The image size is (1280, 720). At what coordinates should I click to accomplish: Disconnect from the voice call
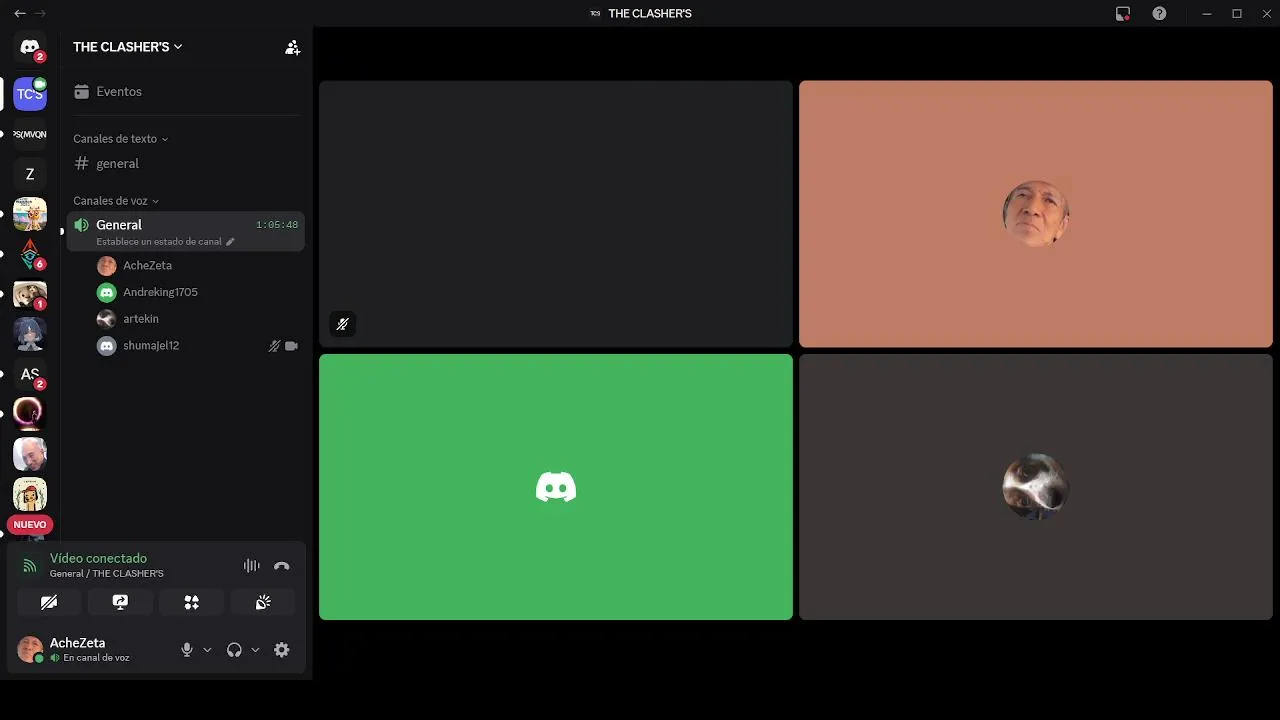pos(282,566)
